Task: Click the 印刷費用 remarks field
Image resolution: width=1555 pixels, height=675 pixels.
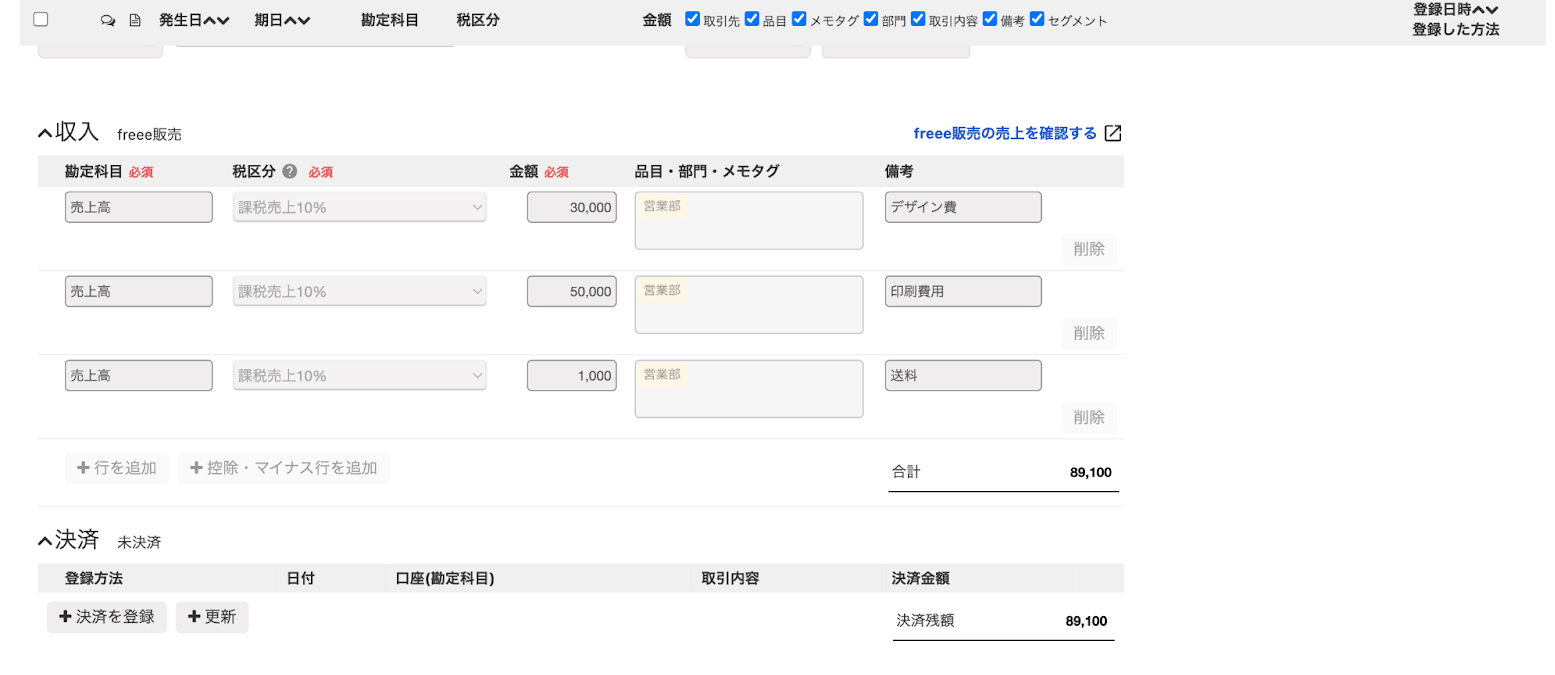Action: click(x=963, y=291)
